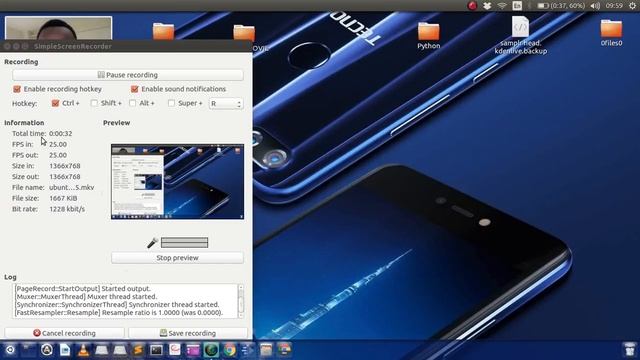The height and width of the screenshot is (360, 640).
Task: Open the En keyboard layout indicator
Action: [517, 6]
